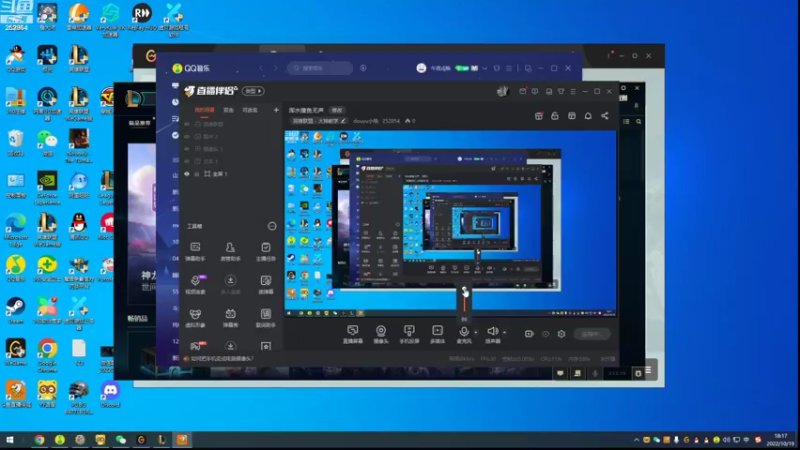Viewport: 800px width, 450px height.
Task: Open GeForce Experience desktop shortcut
Action: tap(47, 188)
